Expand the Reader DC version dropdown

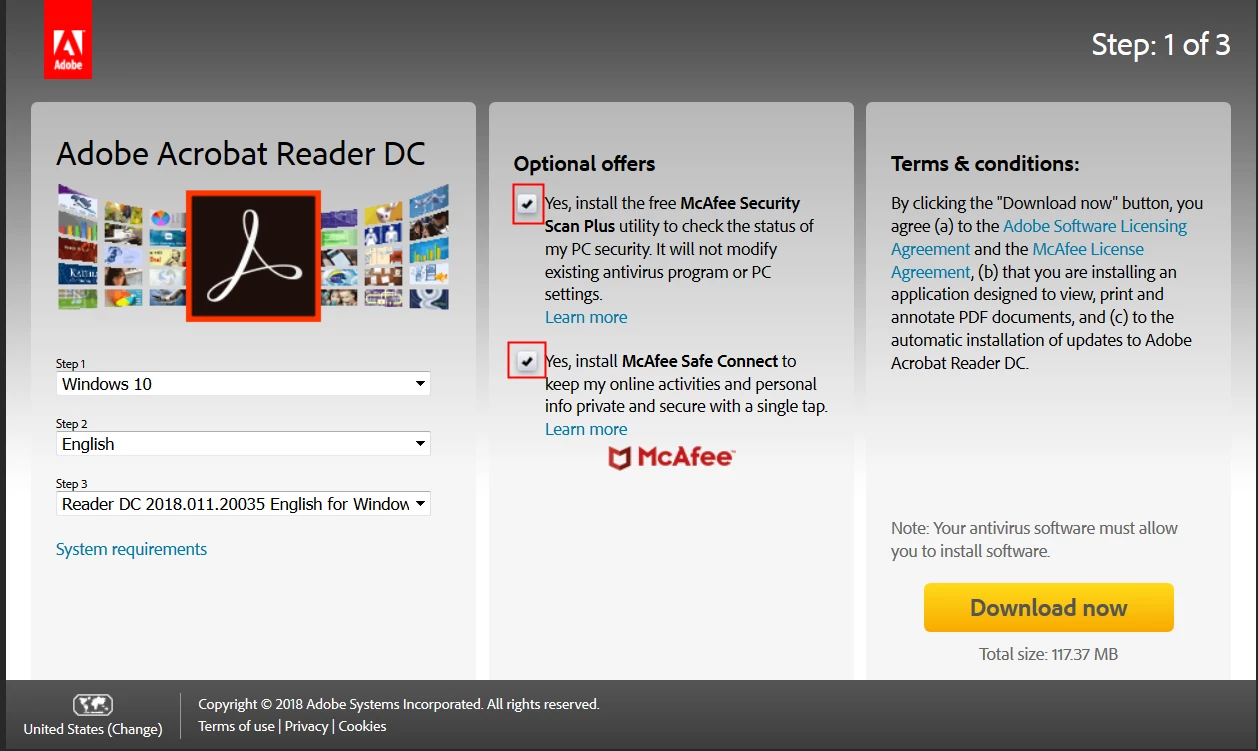coord(243,504)
